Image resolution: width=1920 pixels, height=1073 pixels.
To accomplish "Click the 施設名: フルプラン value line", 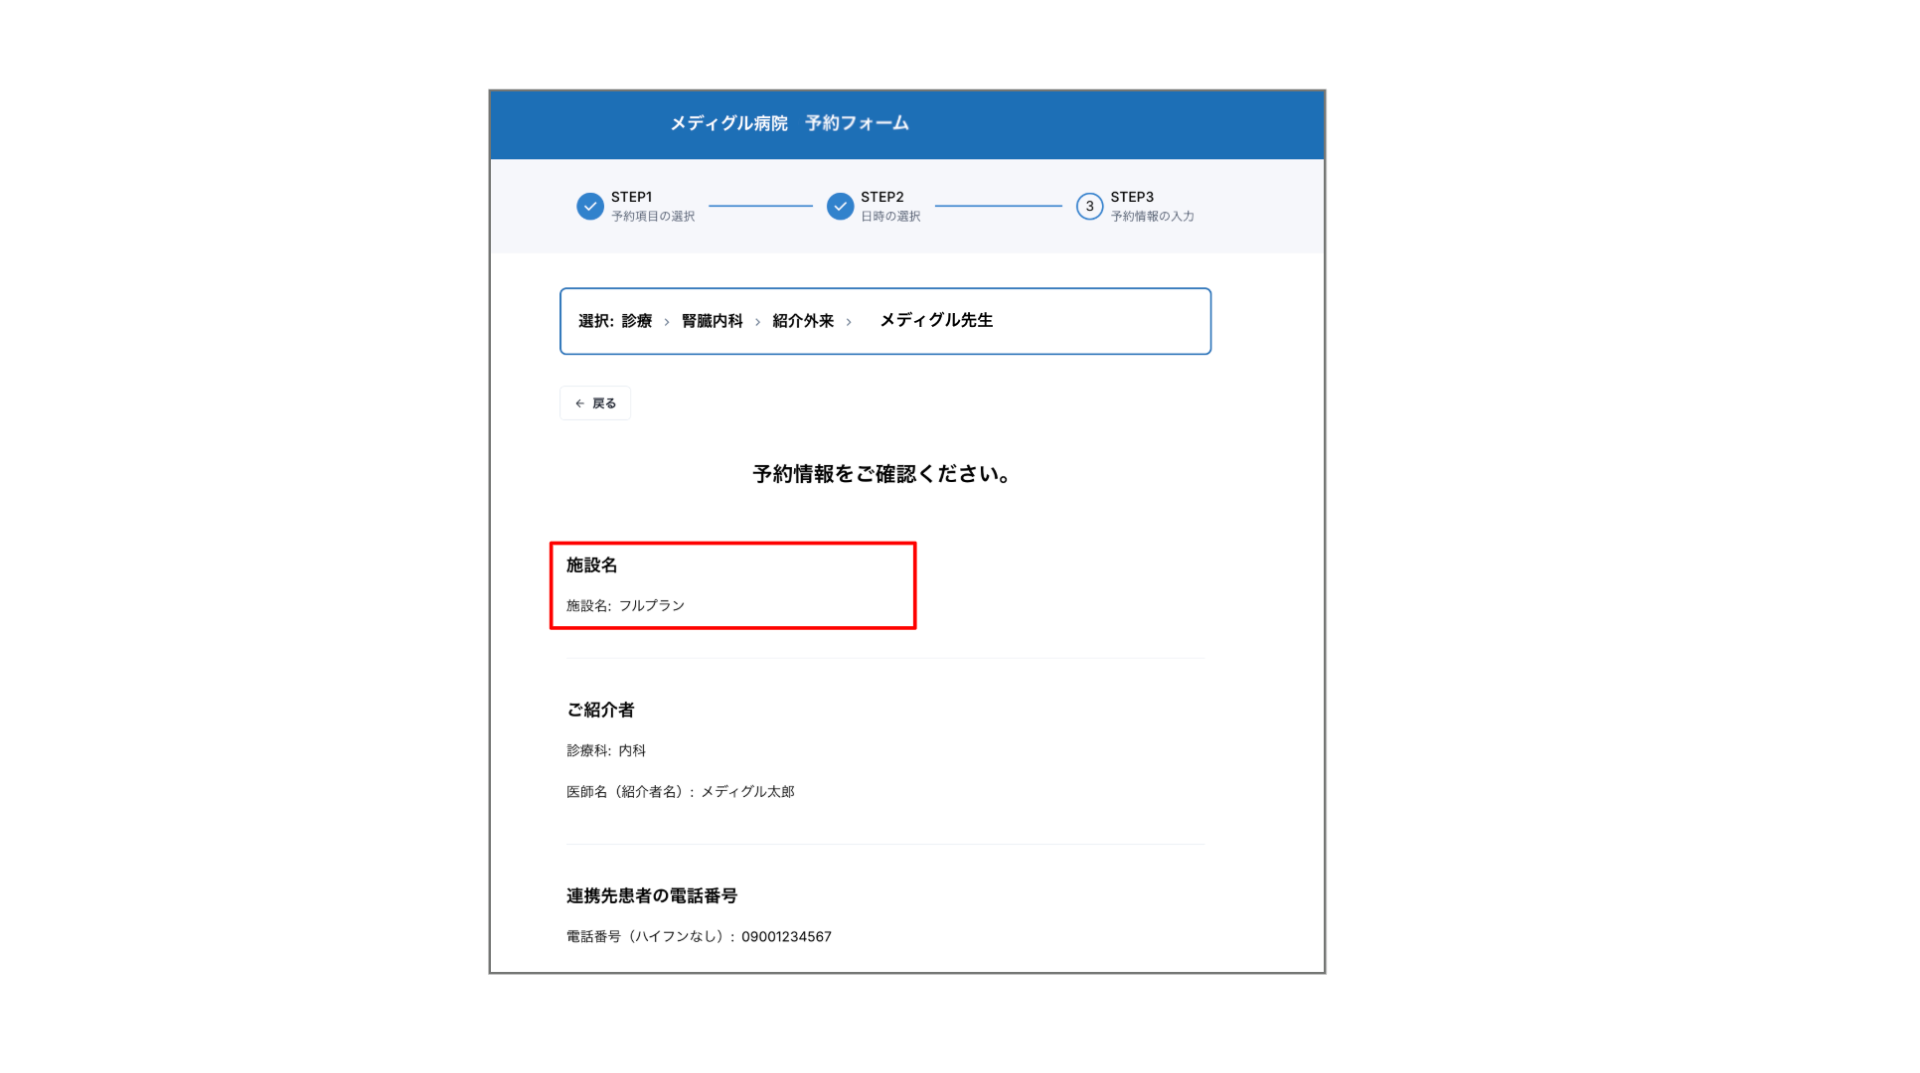I will click(626, 606).
